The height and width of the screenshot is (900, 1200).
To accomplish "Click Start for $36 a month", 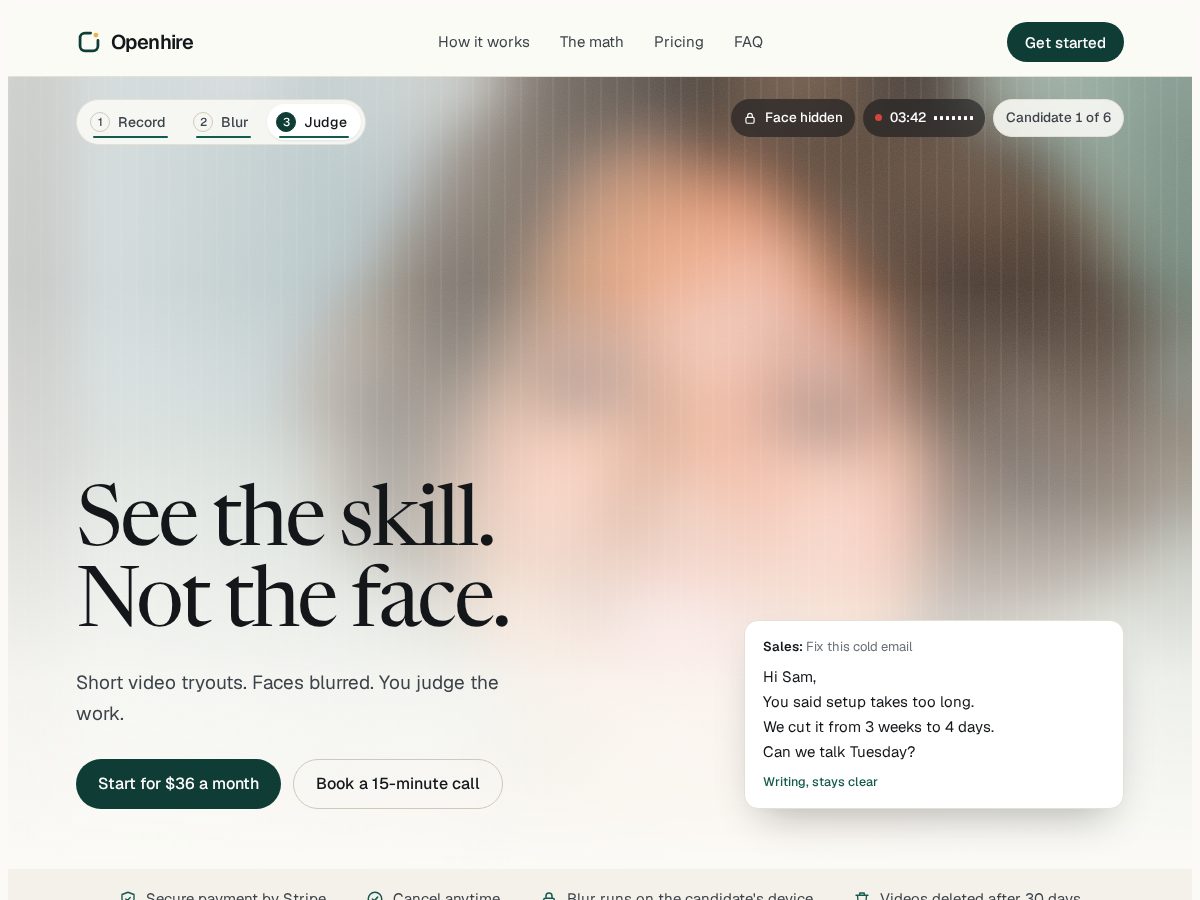I will coord(178,784).
